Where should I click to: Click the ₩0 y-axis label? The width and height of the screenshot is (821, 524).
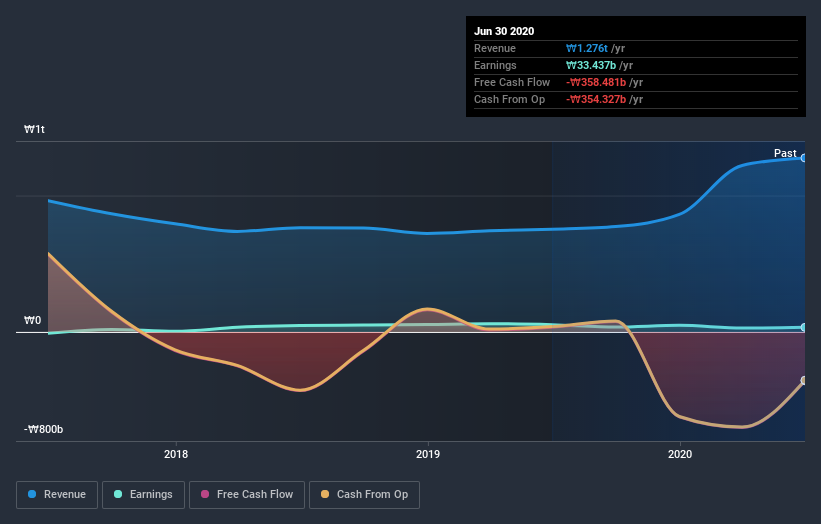point(32,320)
